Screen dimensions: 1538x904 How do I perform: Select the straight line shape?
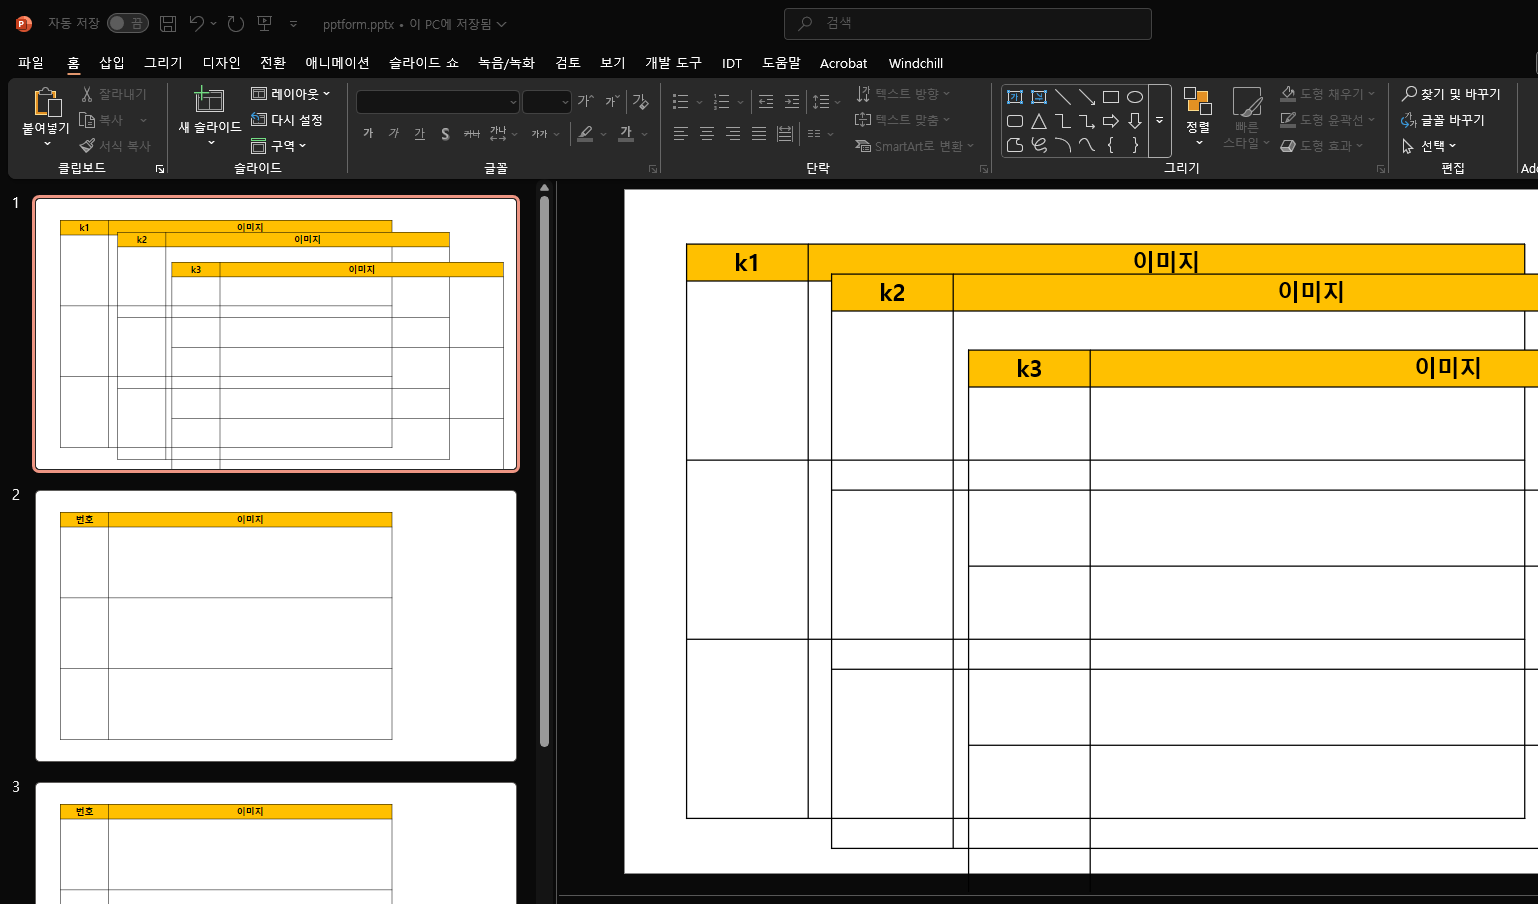coord(1063,97)
